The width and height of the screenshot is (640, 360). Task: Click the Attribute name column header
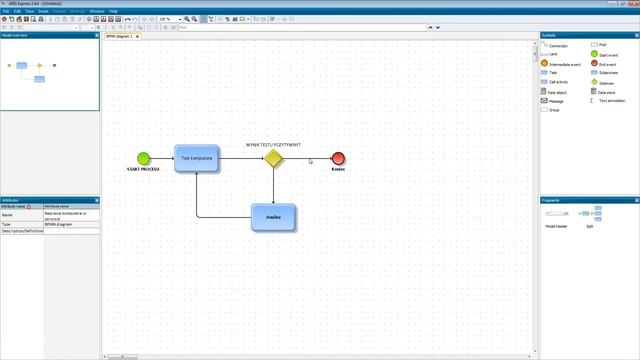(22, 207)
